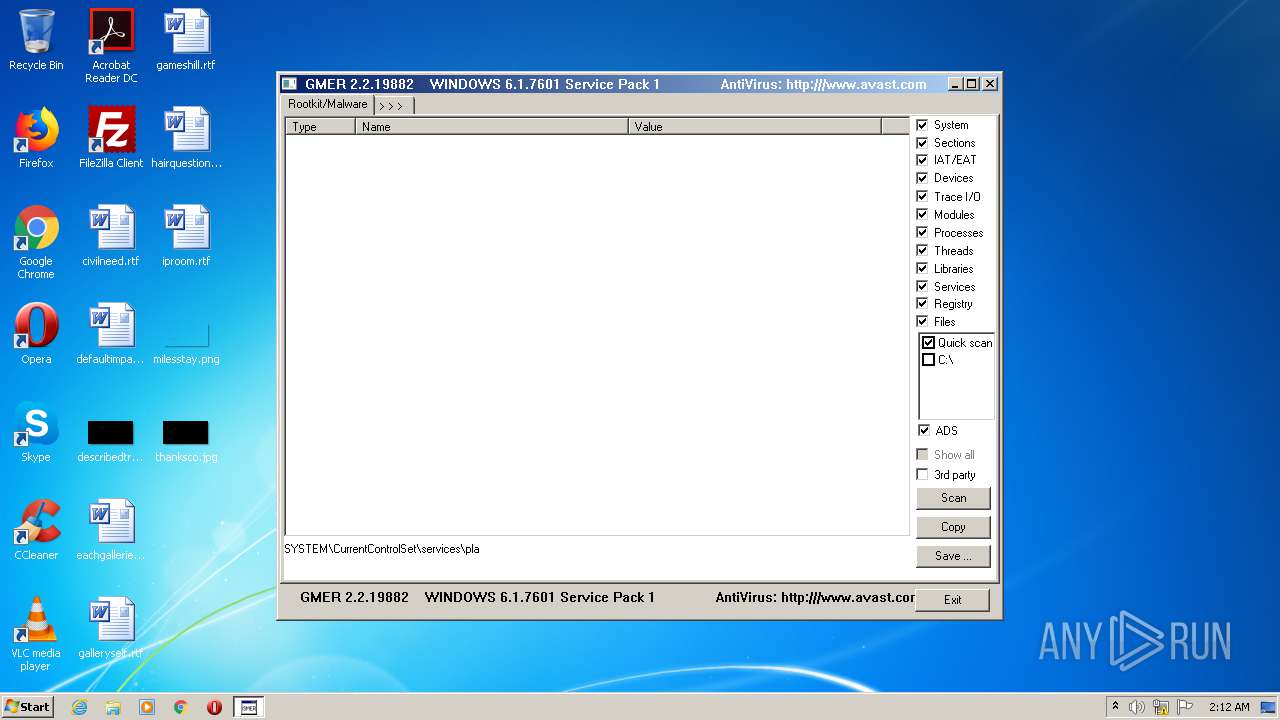Image resolution: width=1280 pixels, height=720 pixels.
Task: Sort by the Type column header
Action: [320, 127]
